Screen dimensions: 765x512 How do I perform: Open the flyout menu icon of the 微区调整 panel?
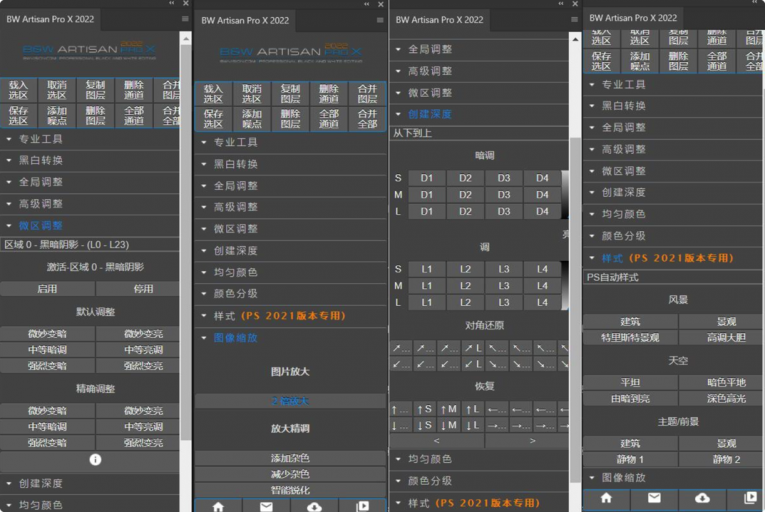(185, 19)
